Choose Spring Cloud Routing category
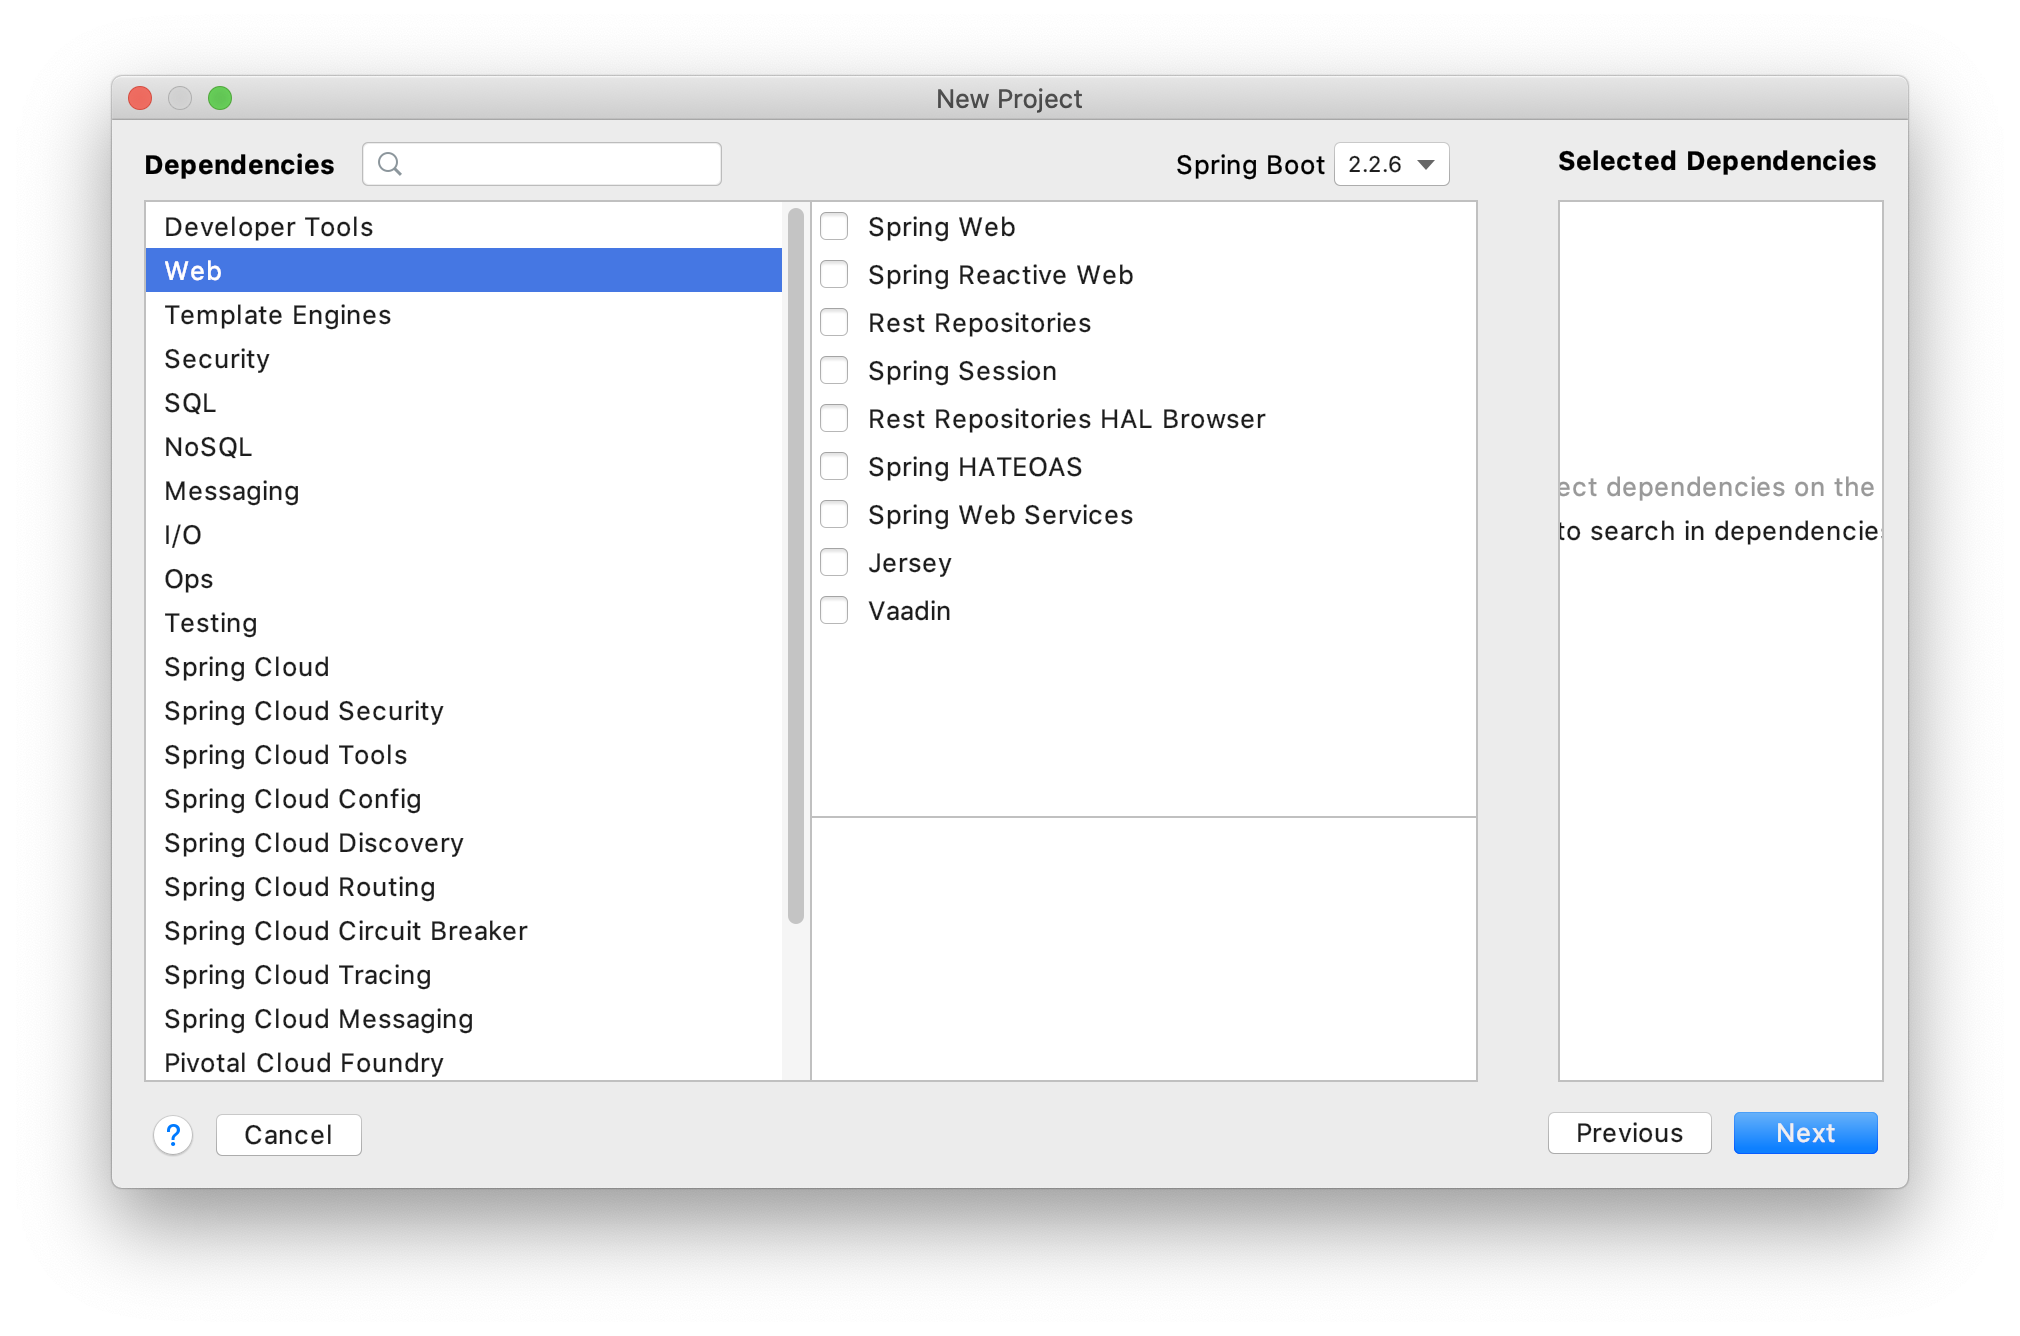The height and width of the screenshot is (1336, 2020). (464, 887)
